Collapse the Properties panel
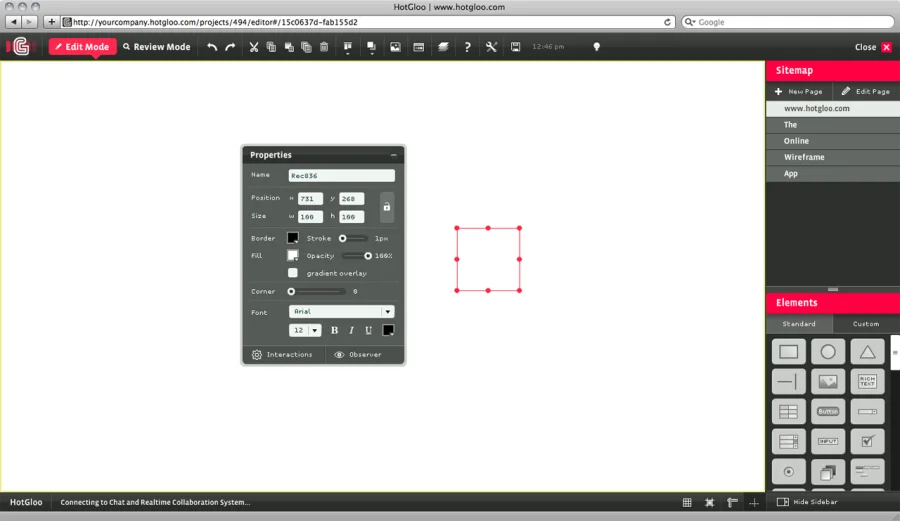This screenshot has height=521, width=900. (394, 155)
